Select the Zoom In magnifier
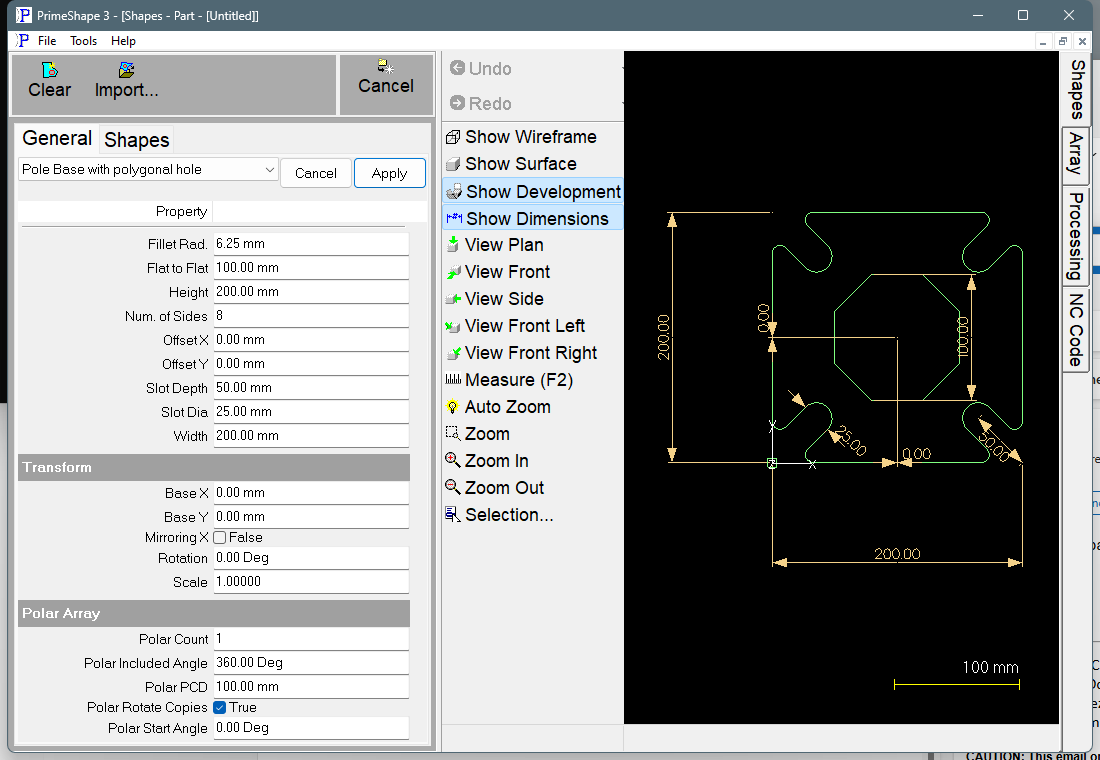1100x760 pixels. pos(453,461)
